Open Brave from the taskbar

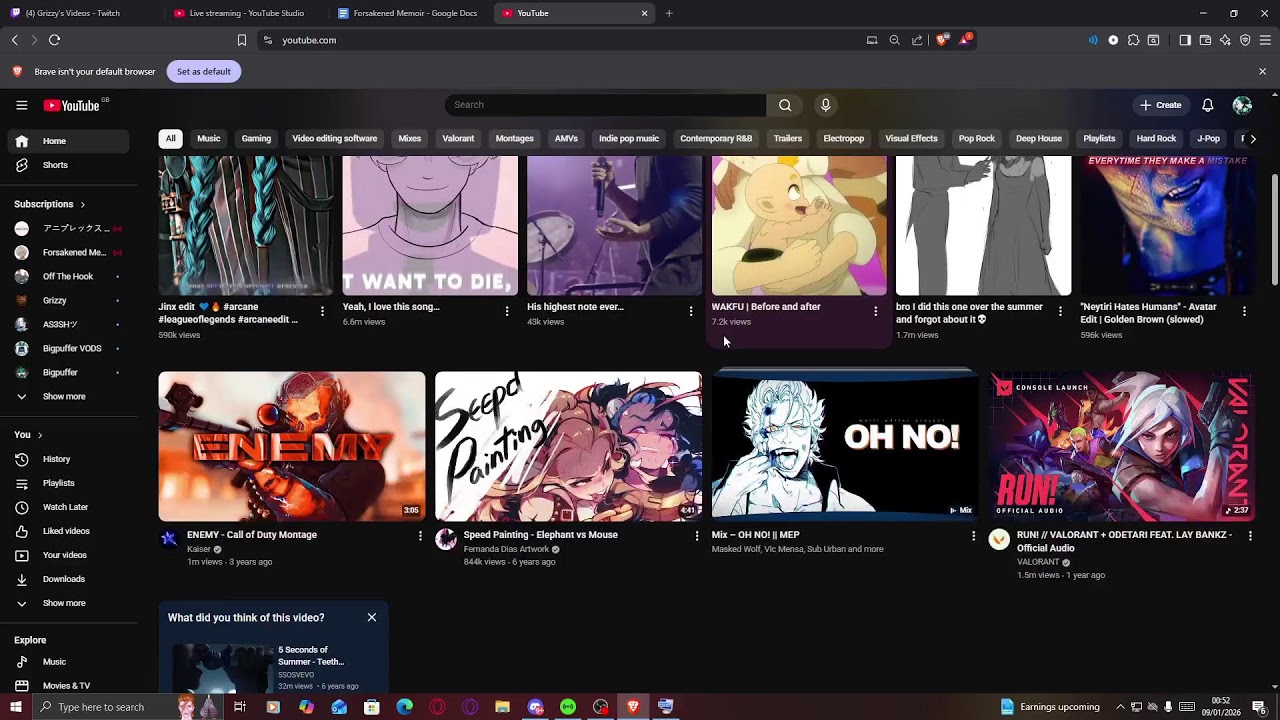(x=633, y=707)
